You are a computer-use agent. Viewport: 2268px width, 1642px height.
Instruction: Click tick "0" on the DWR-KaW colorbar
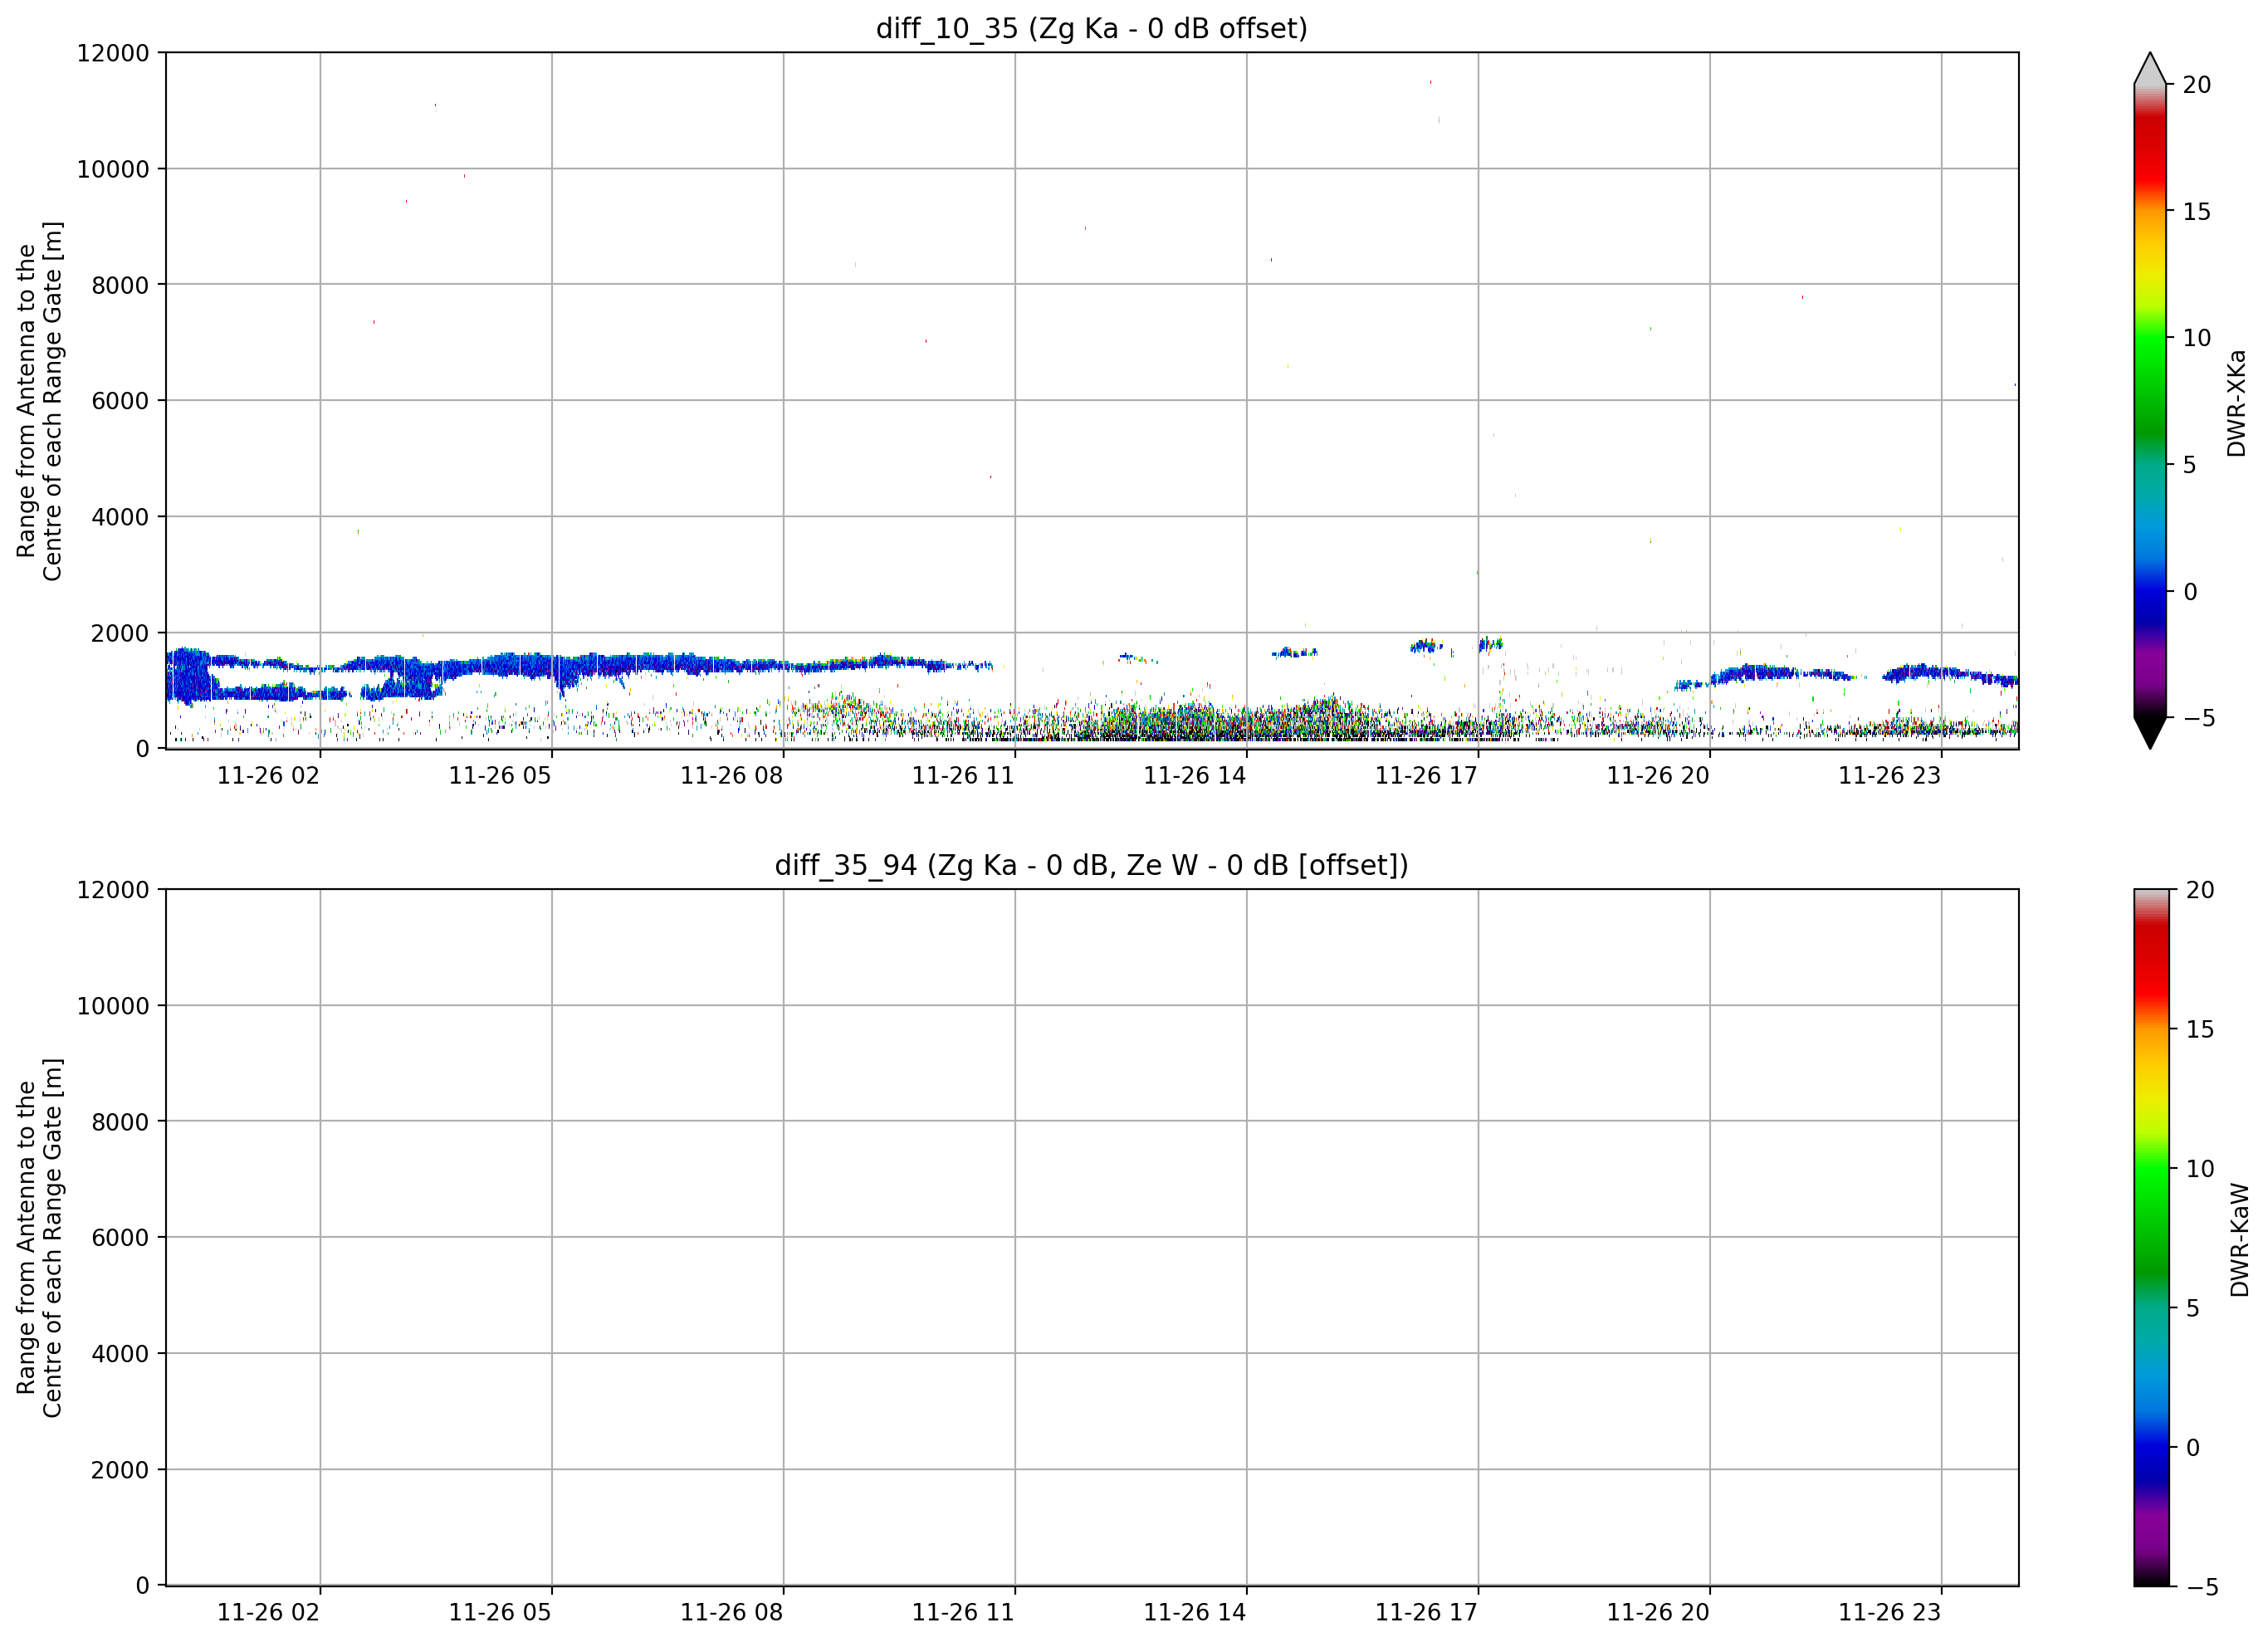point(2193,1447)
